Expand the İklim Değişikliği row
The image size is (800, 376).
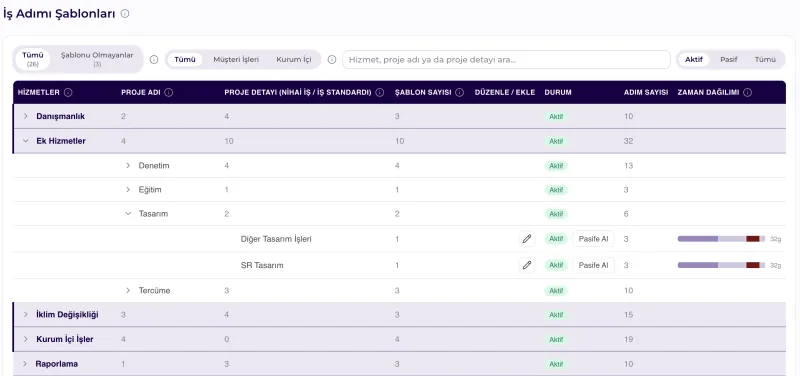[x=26, y=314]
